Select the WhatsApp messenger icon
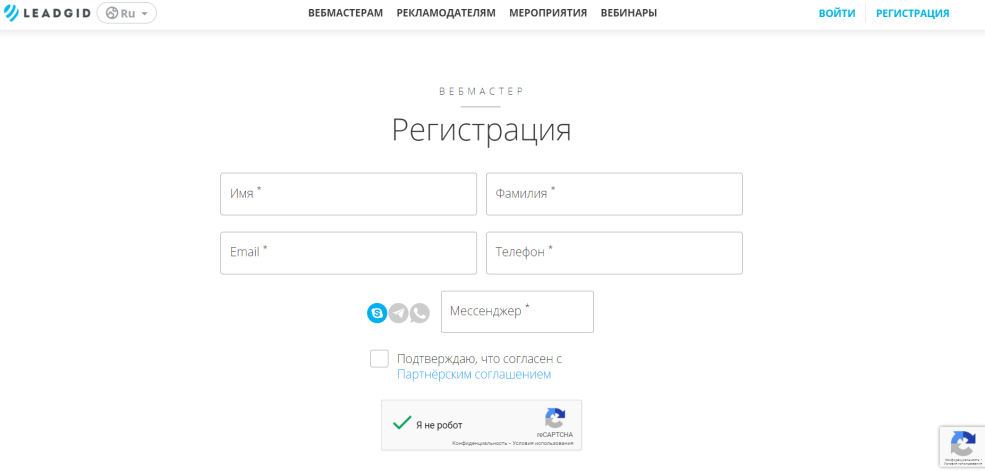Viewport: 985px width, 471px height. 420,313
